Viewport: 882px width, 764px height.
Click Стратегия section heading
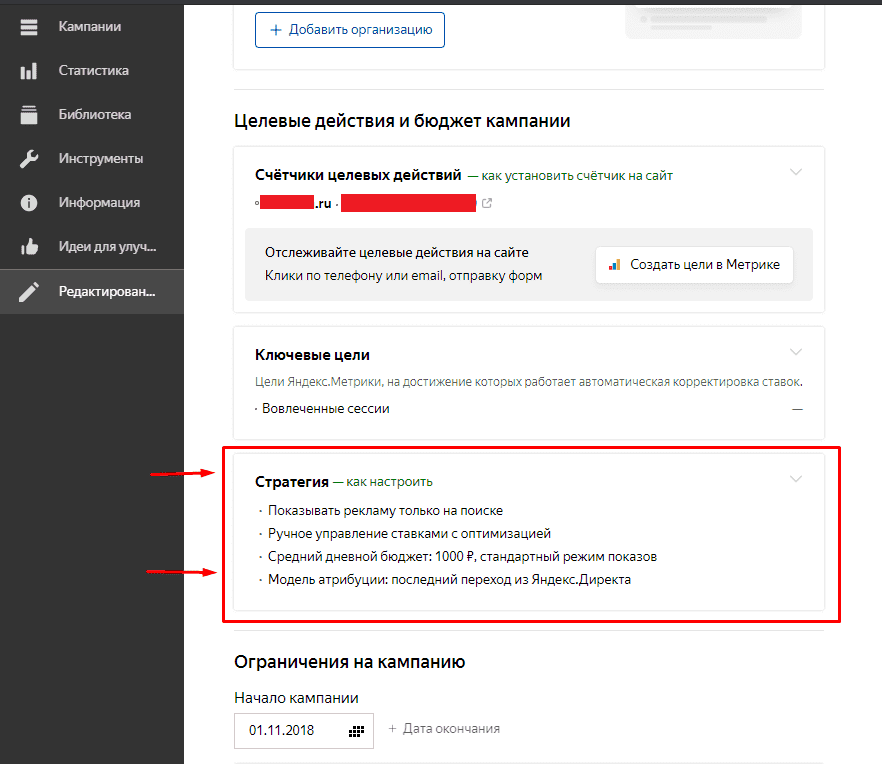tap(292, 482)
